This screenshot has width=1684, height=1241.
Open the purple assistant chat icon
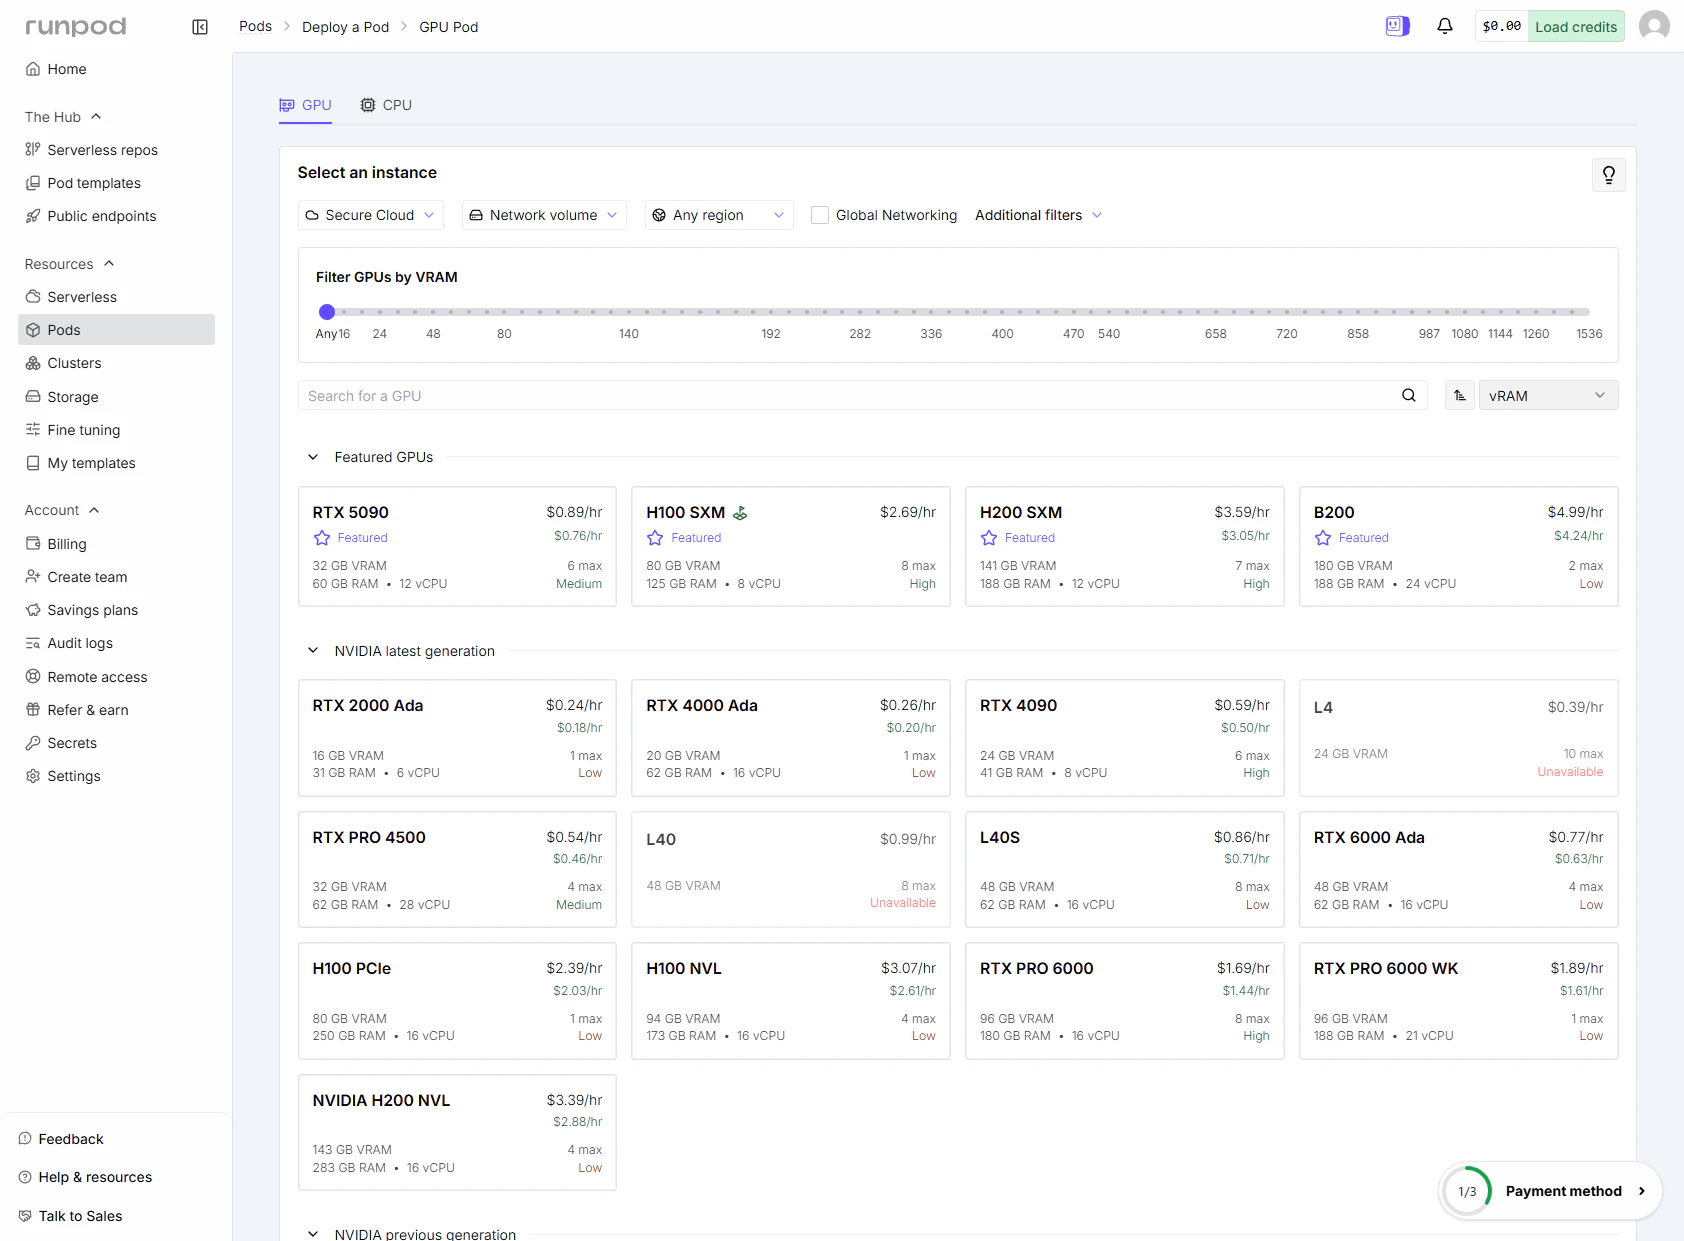click(1397, 26)
